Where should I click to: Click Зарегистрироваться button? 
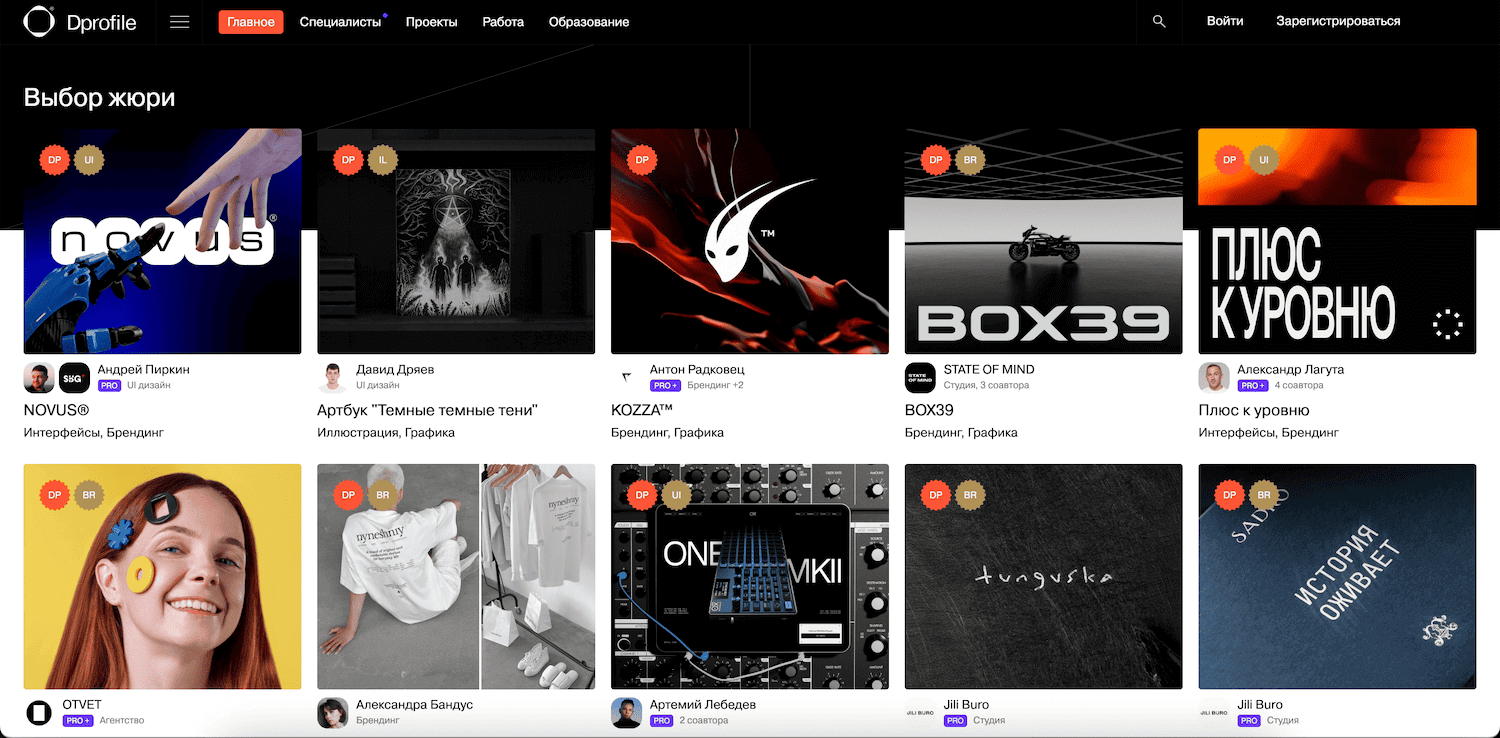(x=1338, y=21)
